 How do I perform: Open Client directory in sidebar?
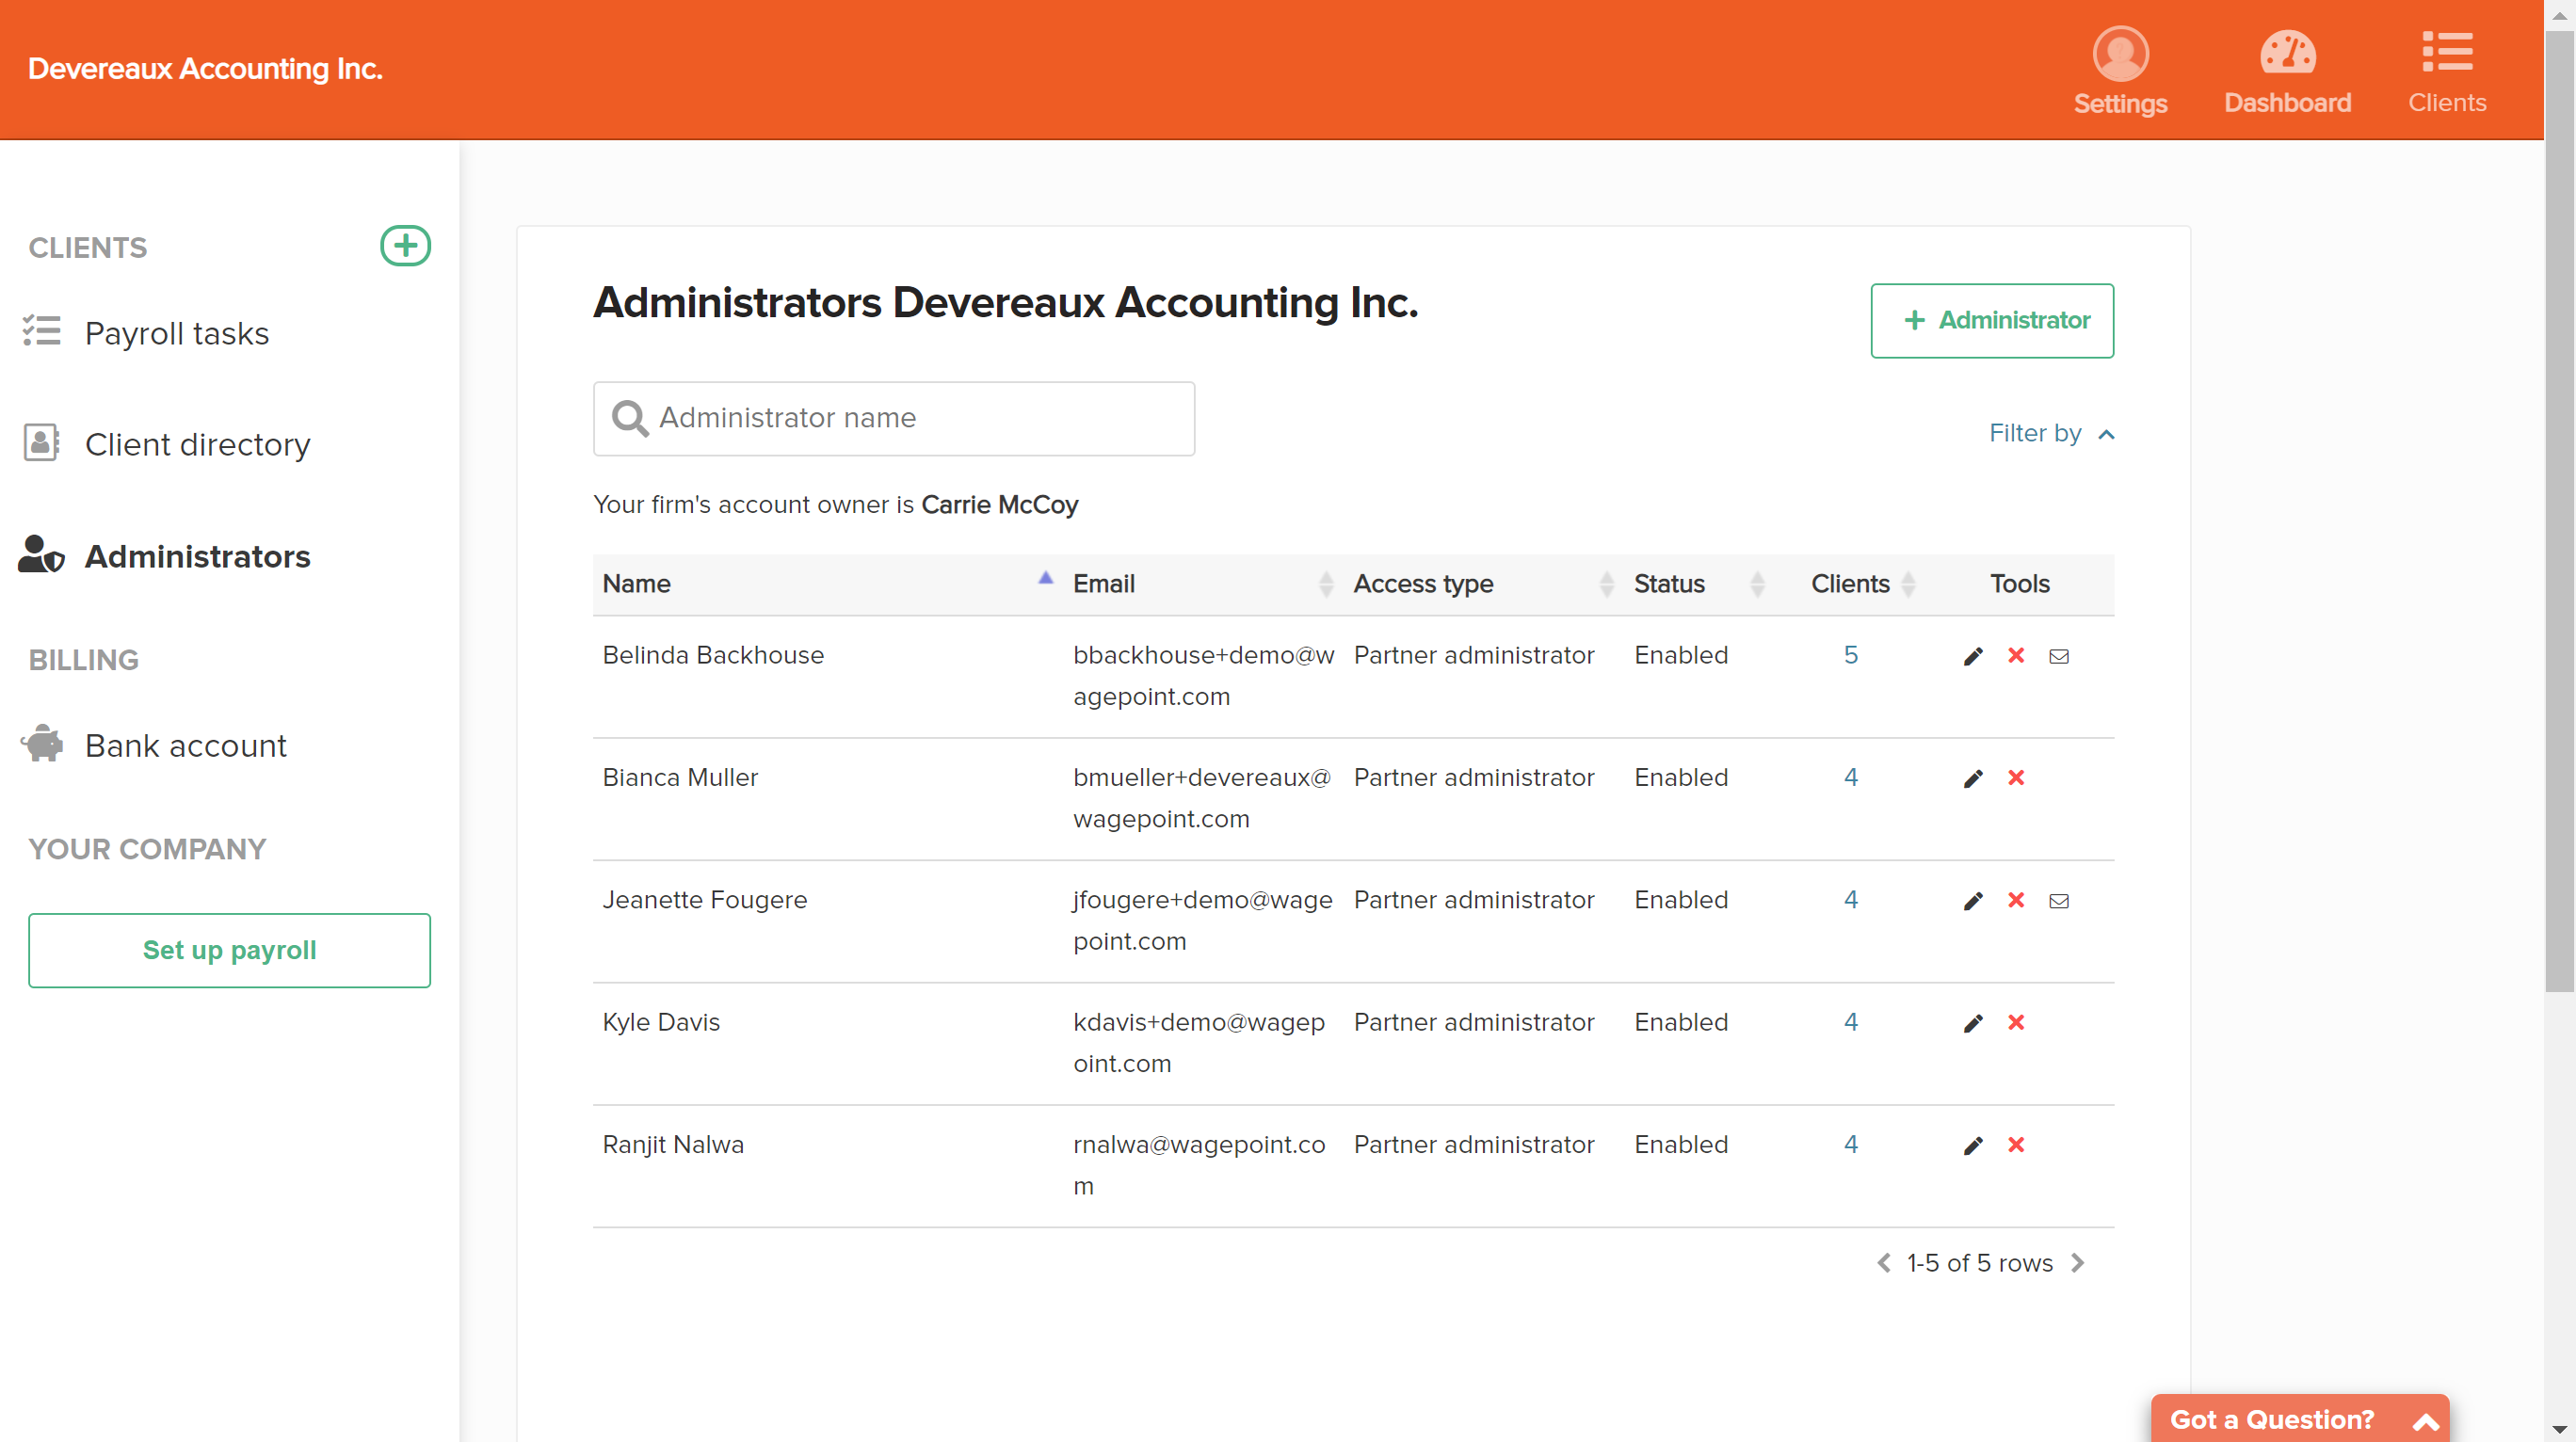[197, 444]
